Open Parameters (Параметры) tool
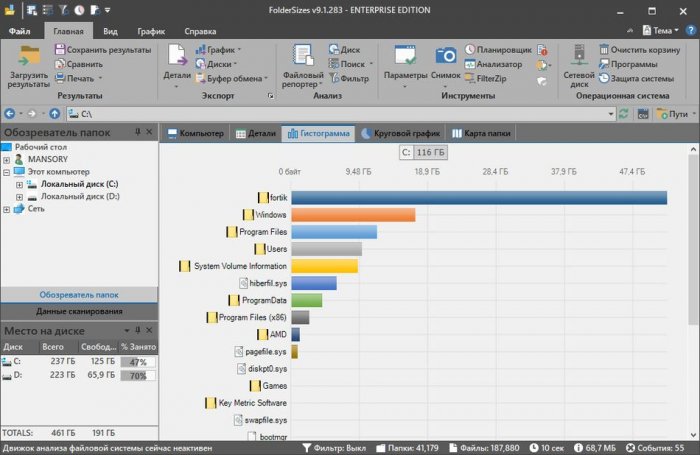The image size is (700, 455). click(405, 66)
